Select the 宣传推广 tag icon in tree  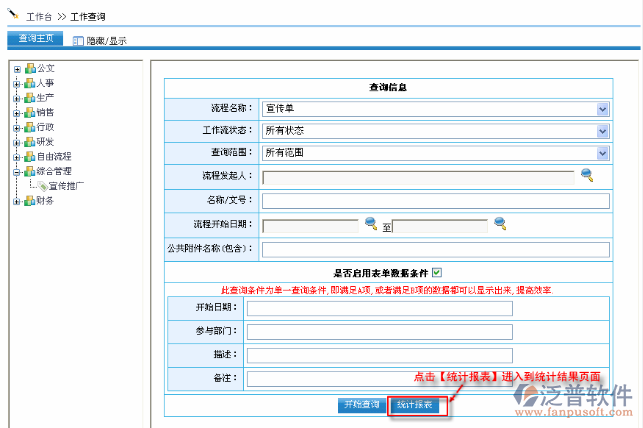coord(41,186)
